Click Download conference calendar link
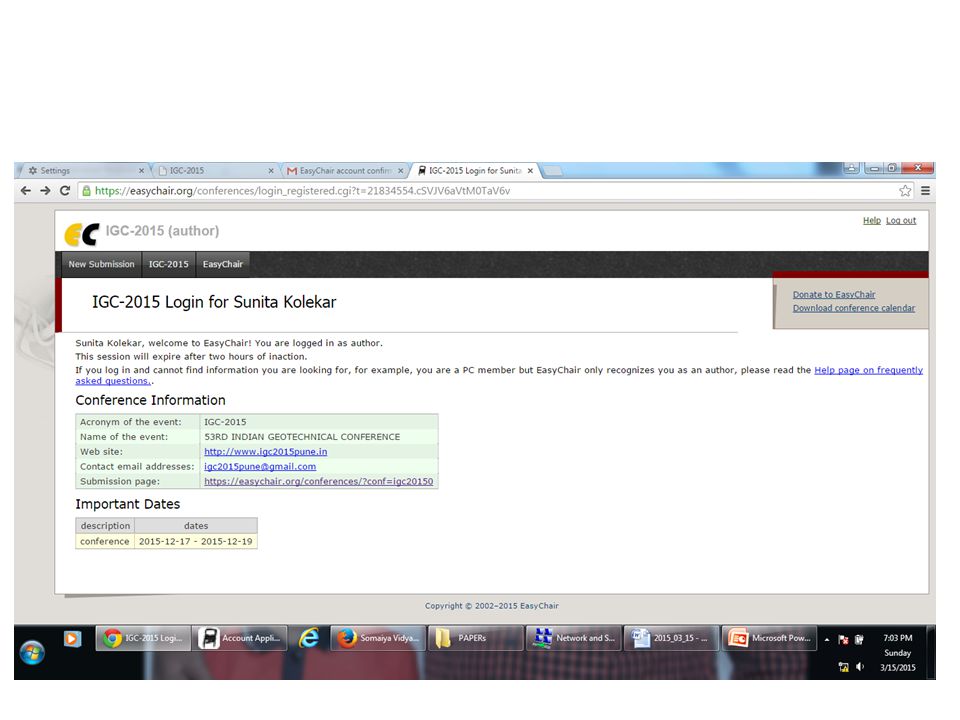 pyautogui.click(x=854, y=308)
